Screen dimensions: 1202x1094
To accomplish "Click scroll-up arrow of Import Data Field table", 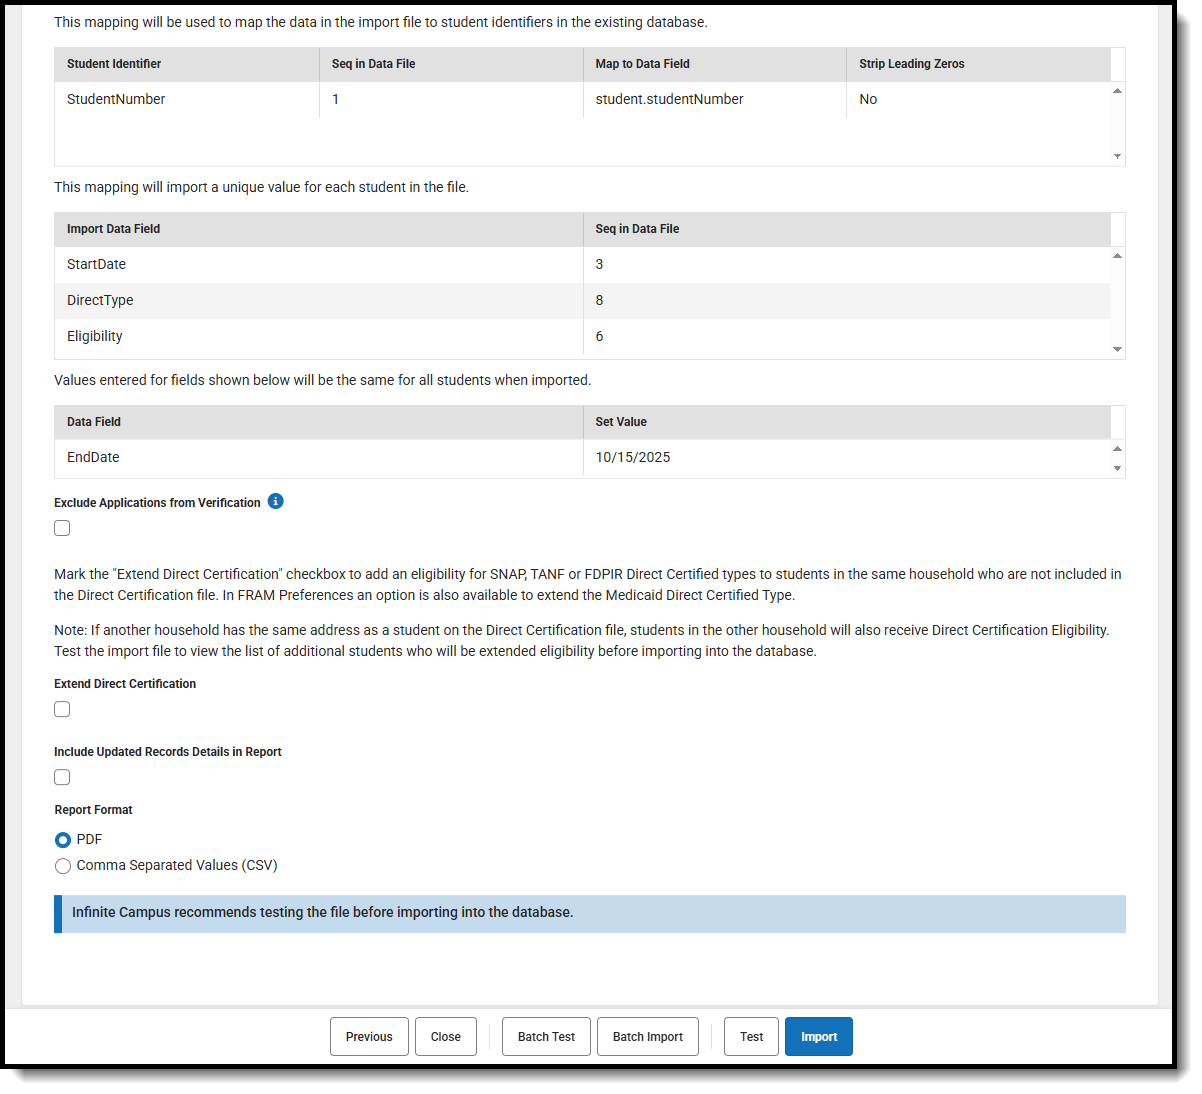I will click(1118, 256).
